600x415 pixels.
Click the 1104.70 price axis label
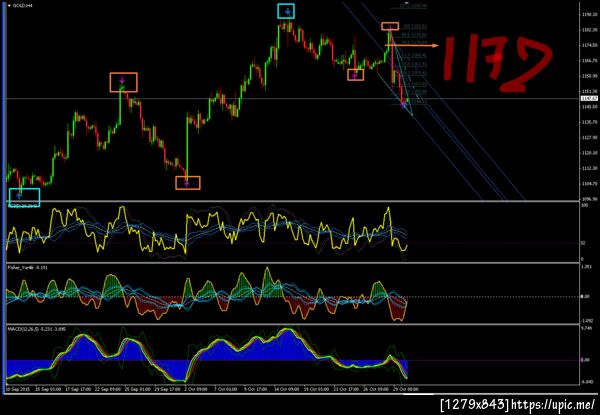click(x=590, y=184)
